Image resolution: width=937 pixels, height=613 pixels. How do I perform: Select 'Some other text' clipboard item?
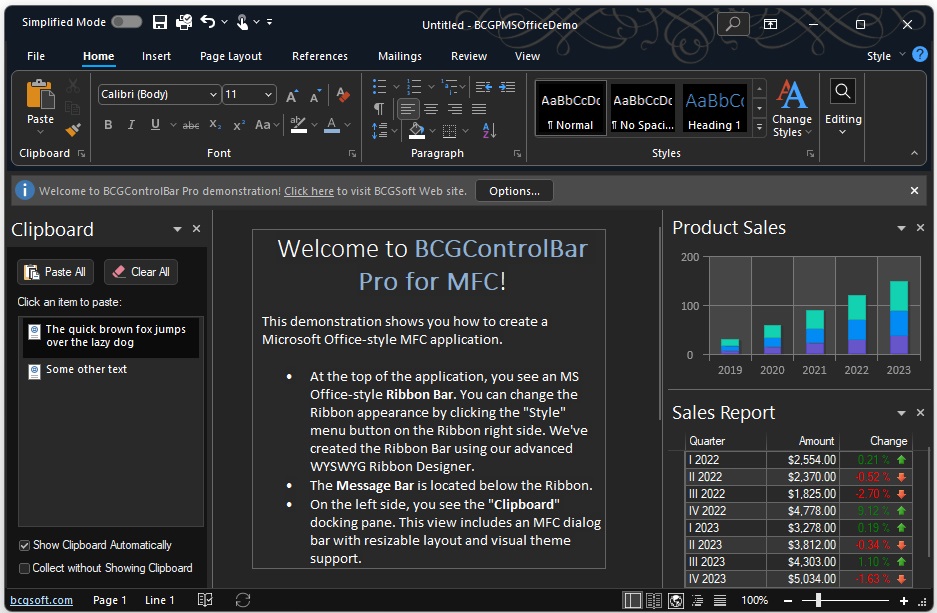coord(86,369)
